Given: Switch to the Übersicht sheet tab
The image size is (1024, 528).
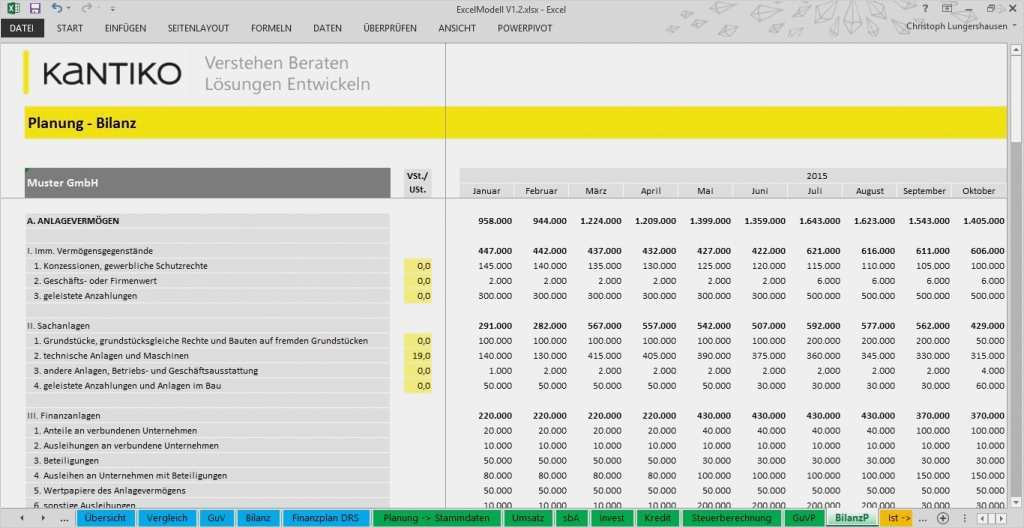Looking at the screenshot, I should pyautogui.click(x=105, y=519).
